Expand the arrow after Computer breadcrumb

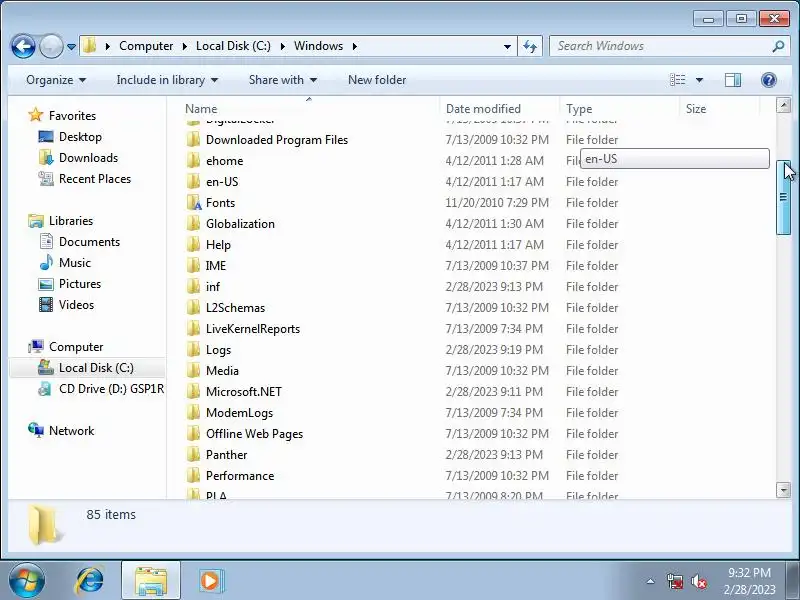[185, 46]
